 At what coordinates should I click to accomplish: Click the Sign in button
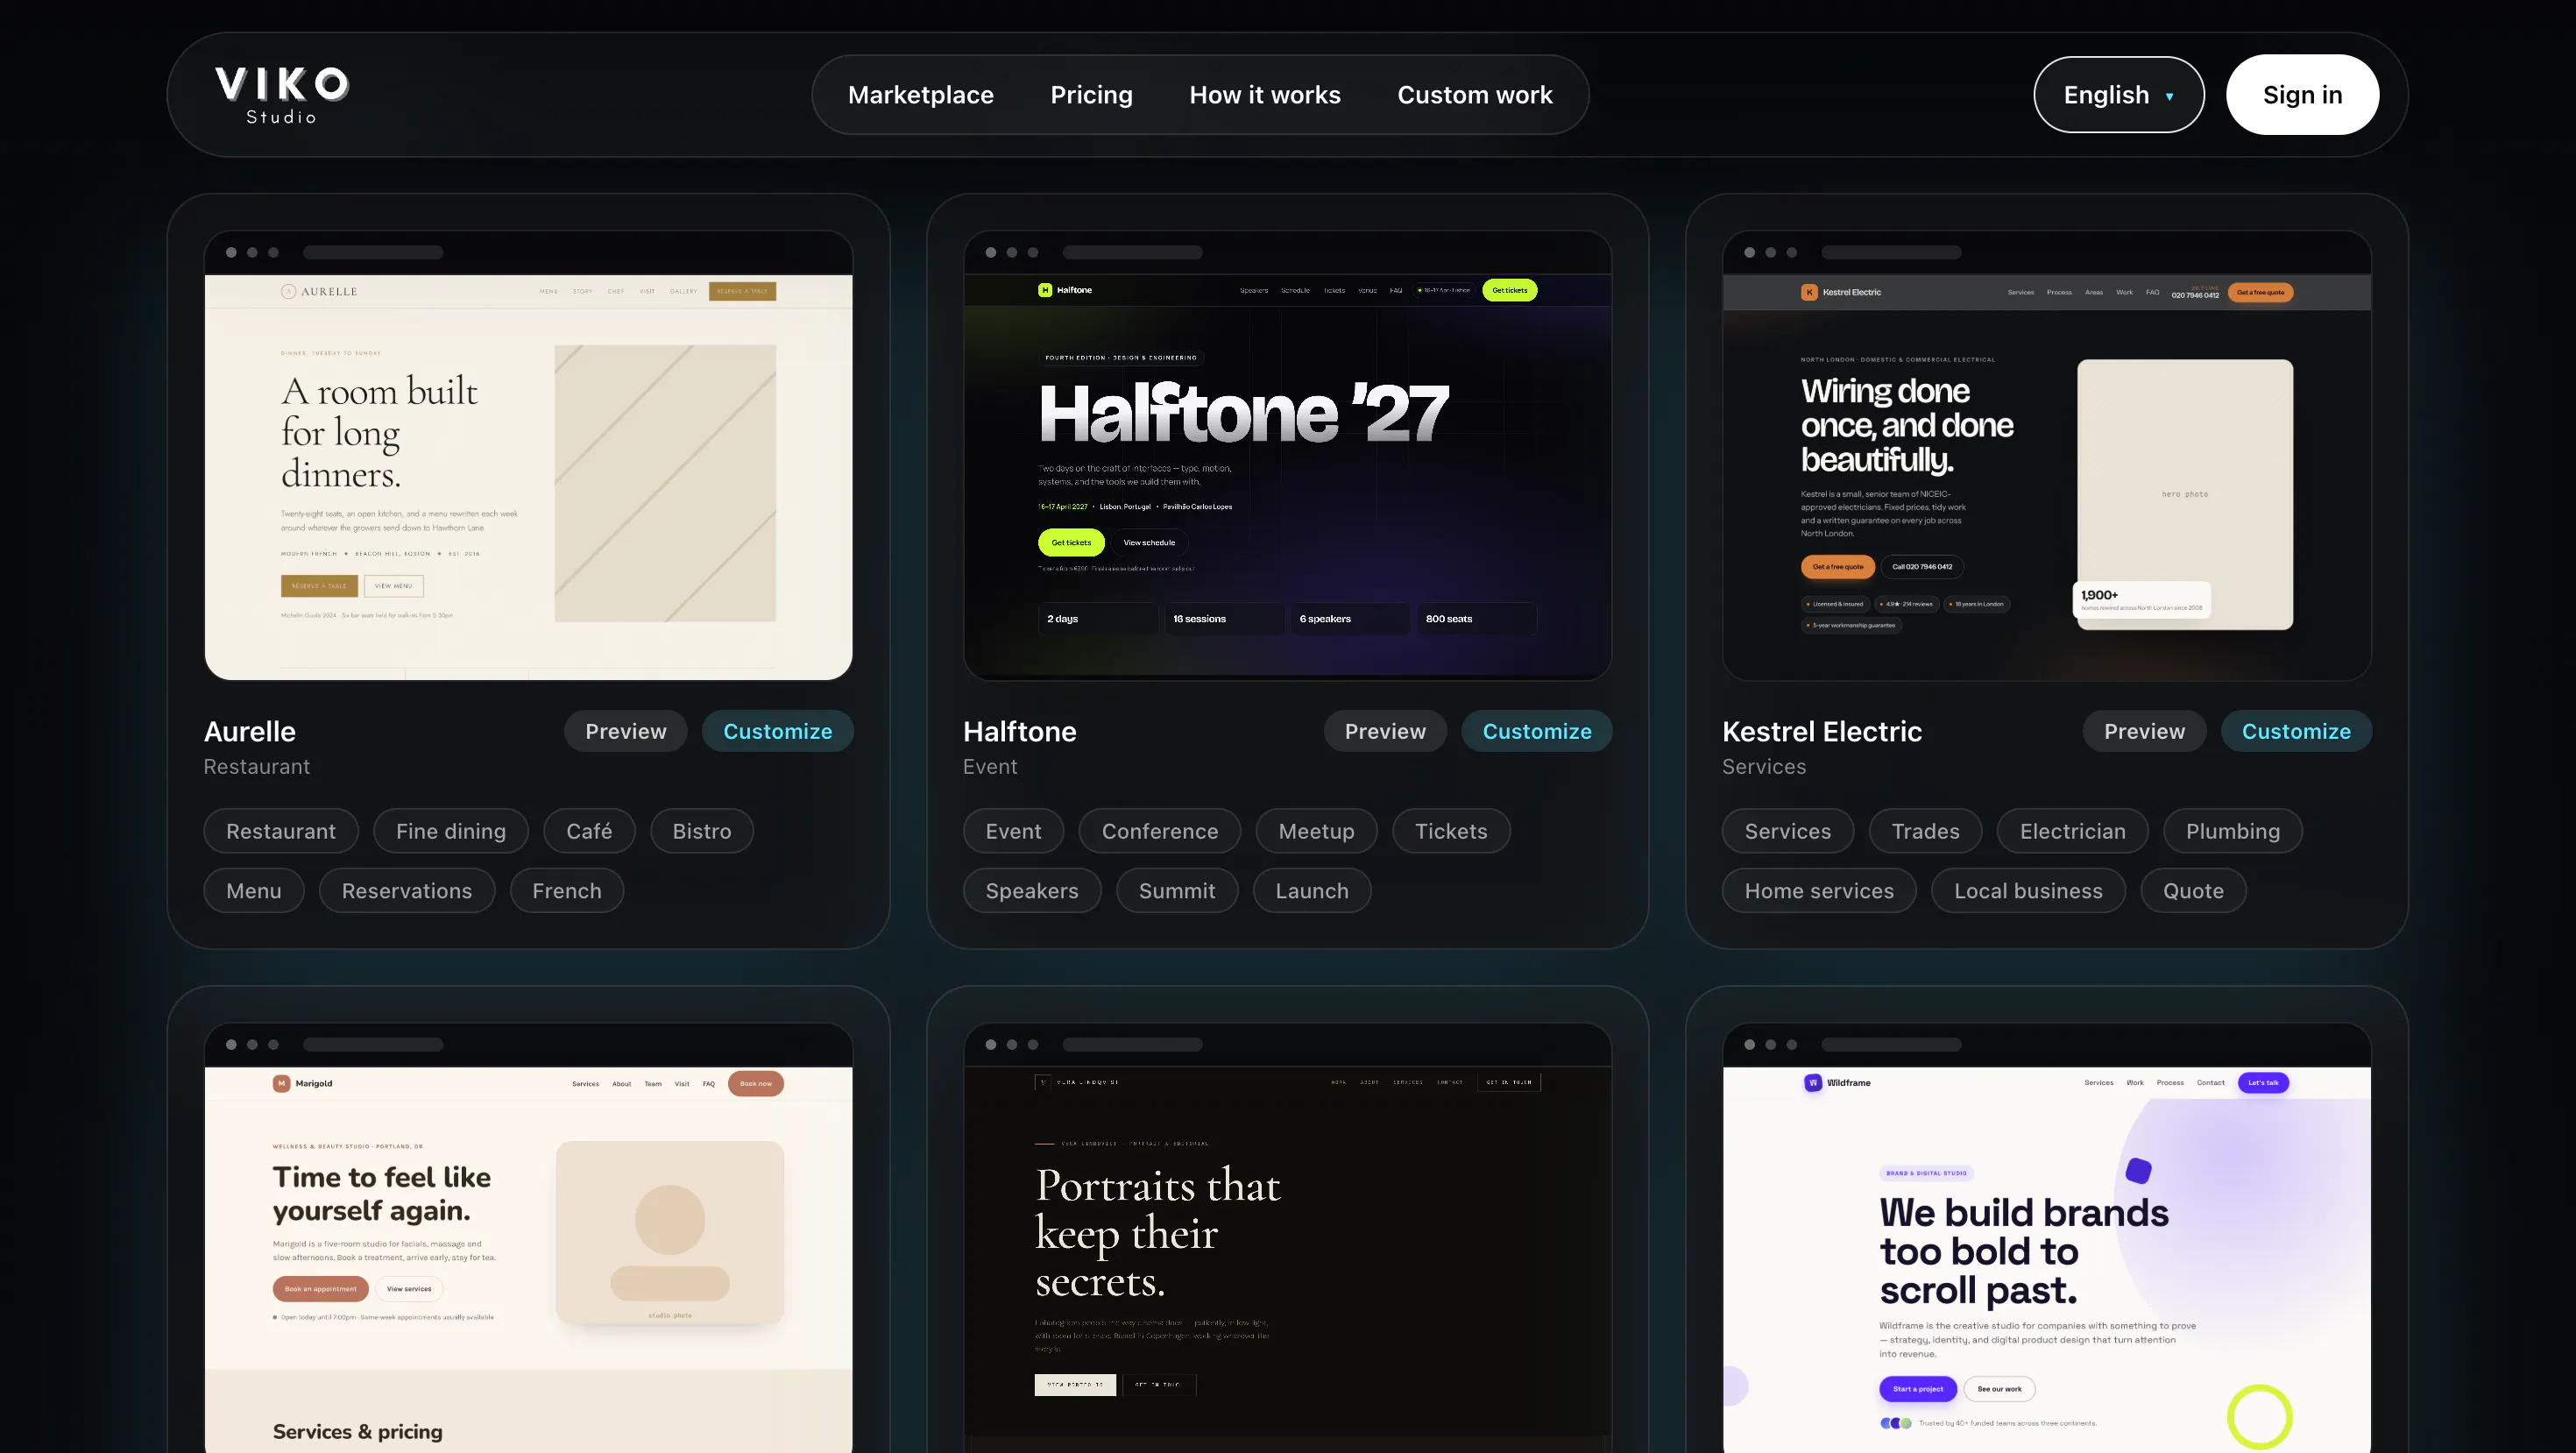tap(2302, 95)
